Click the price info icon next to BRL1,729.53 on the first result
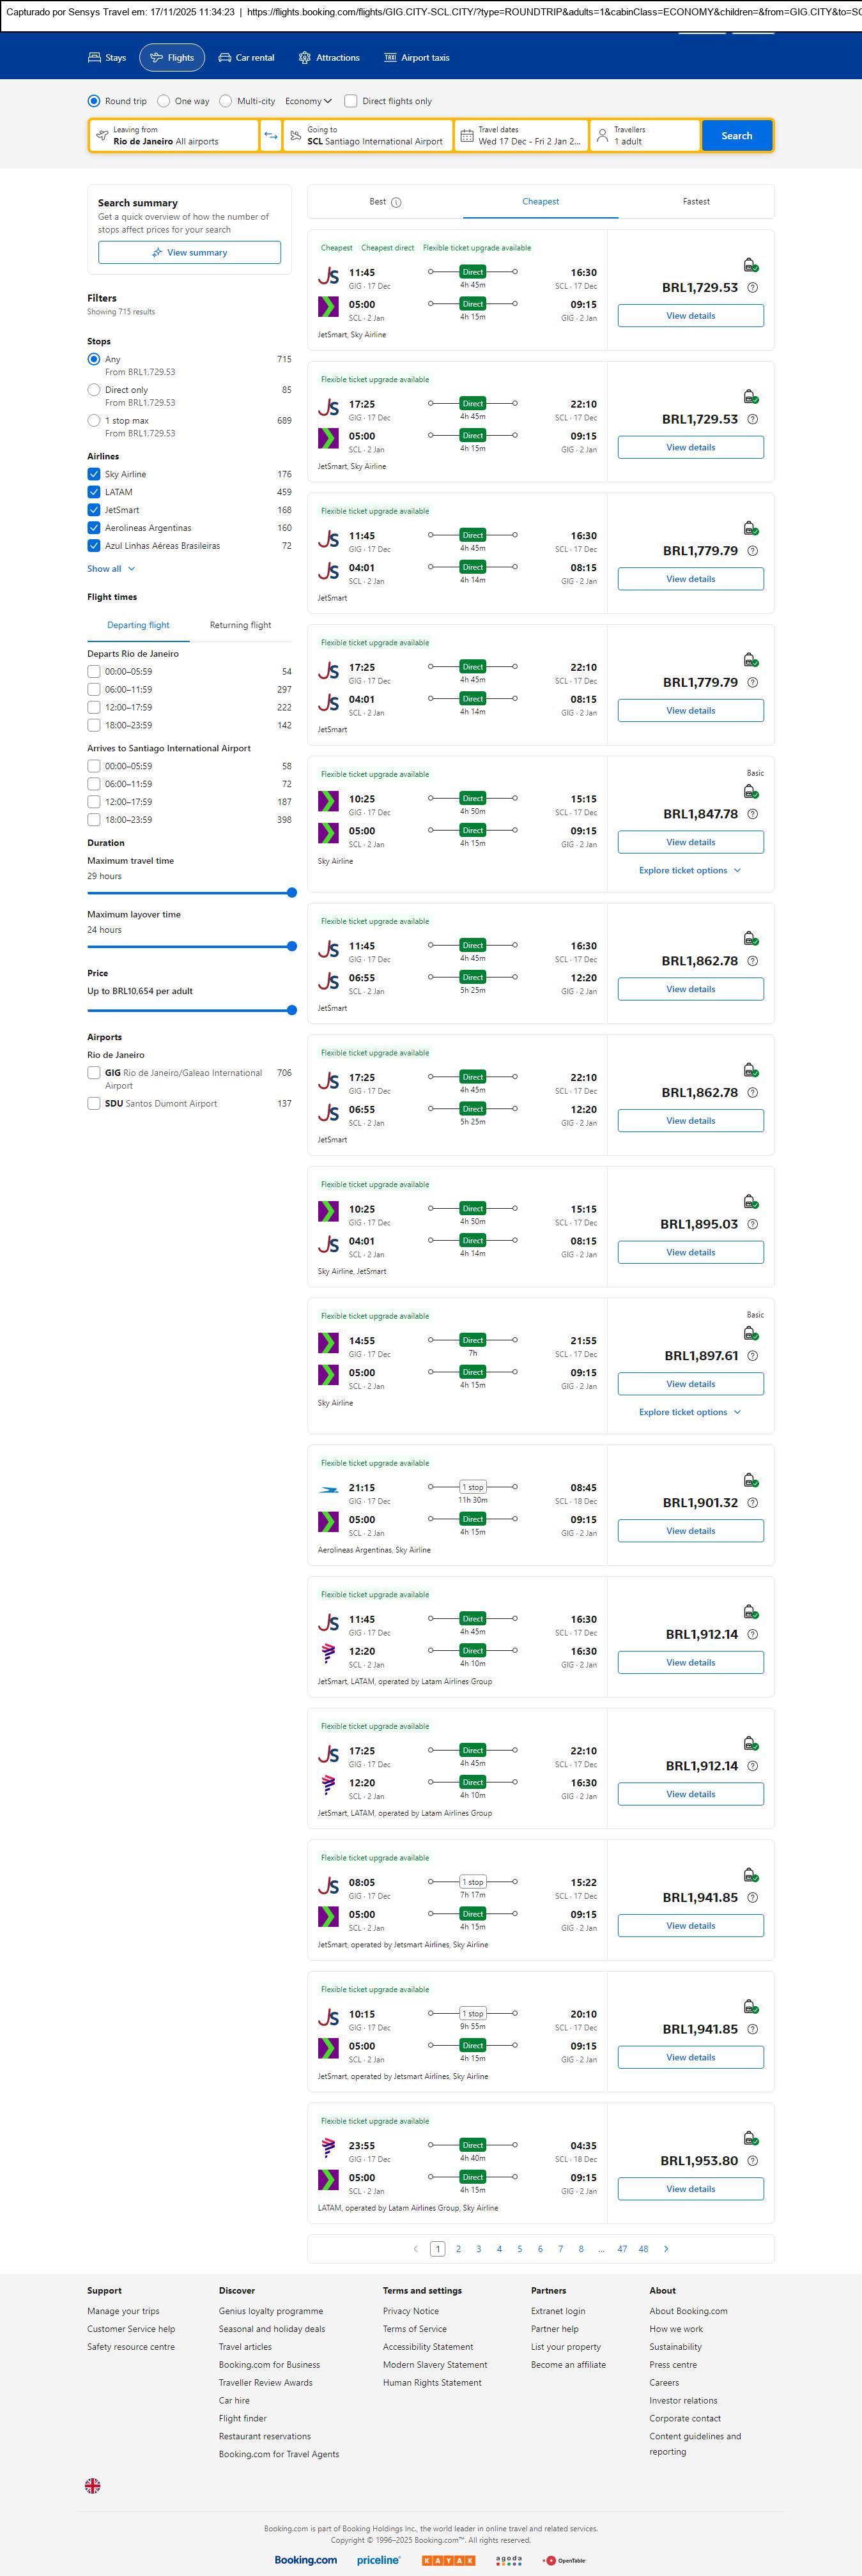The width and height of the screenshot is (862, 2576). (753, 288)
